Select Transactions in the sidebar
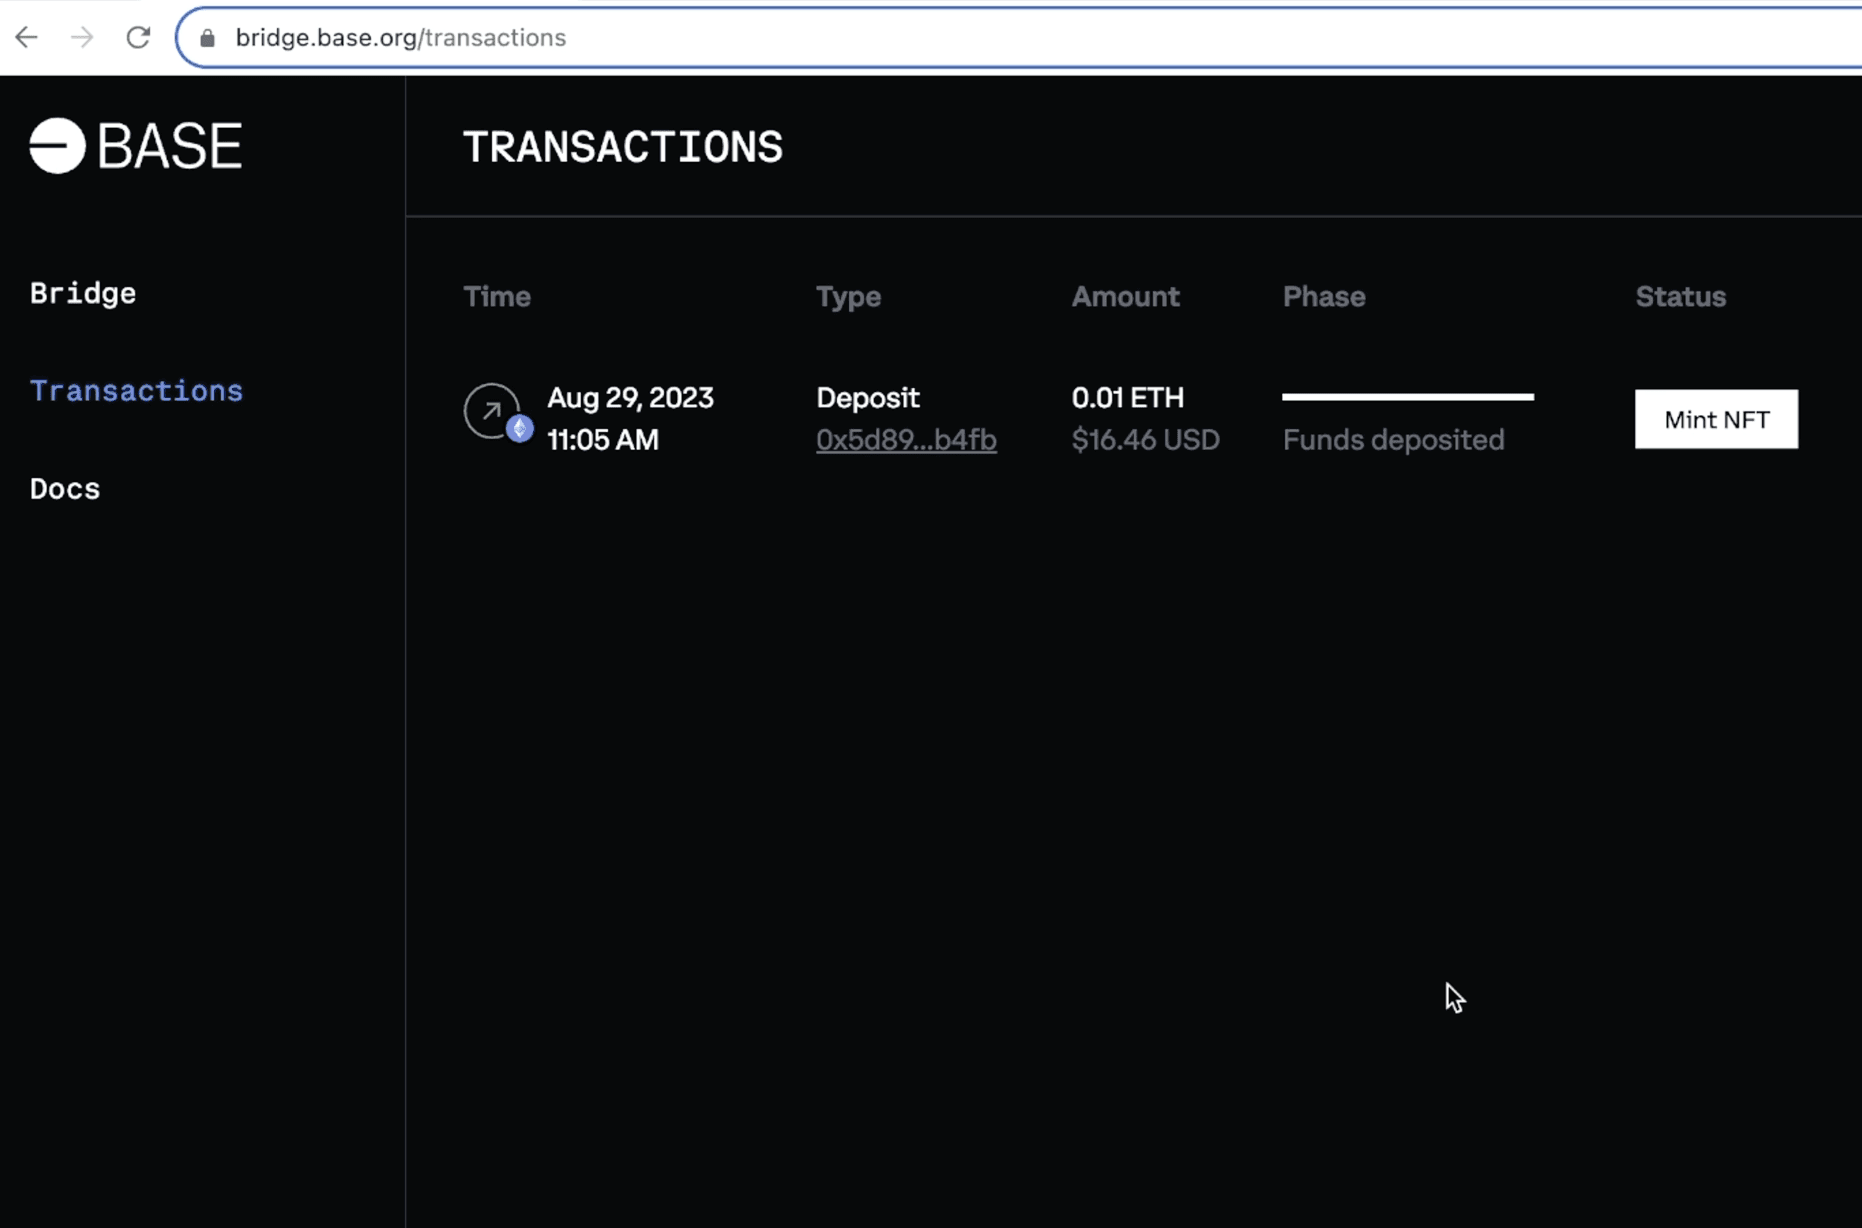 coord(136,390)
